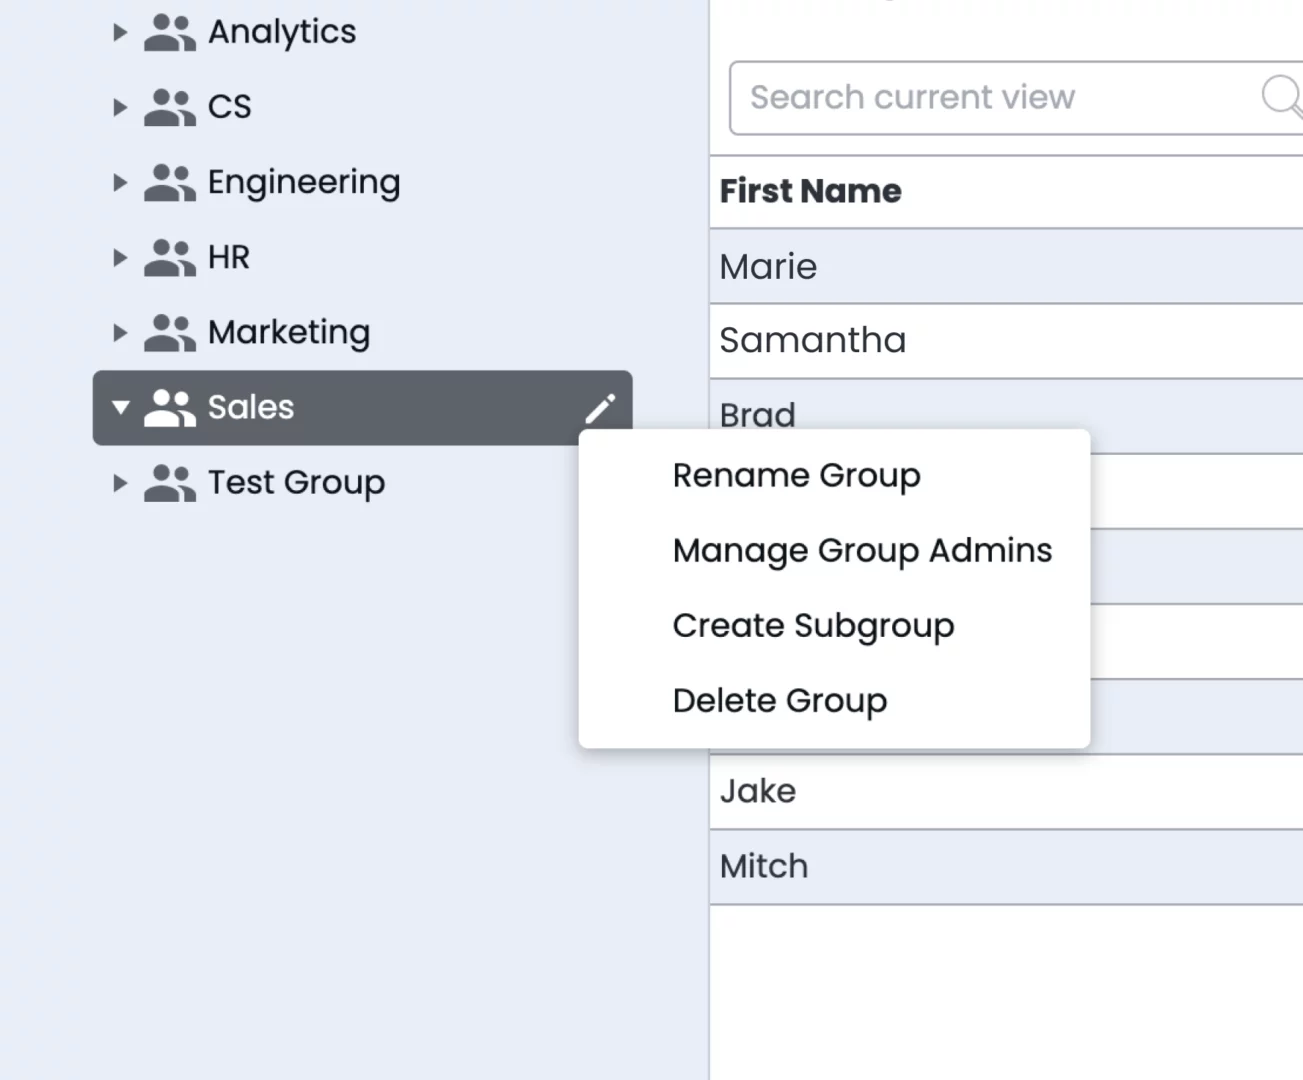
Task: Click the HR group icon
Action: click(170, 257)
